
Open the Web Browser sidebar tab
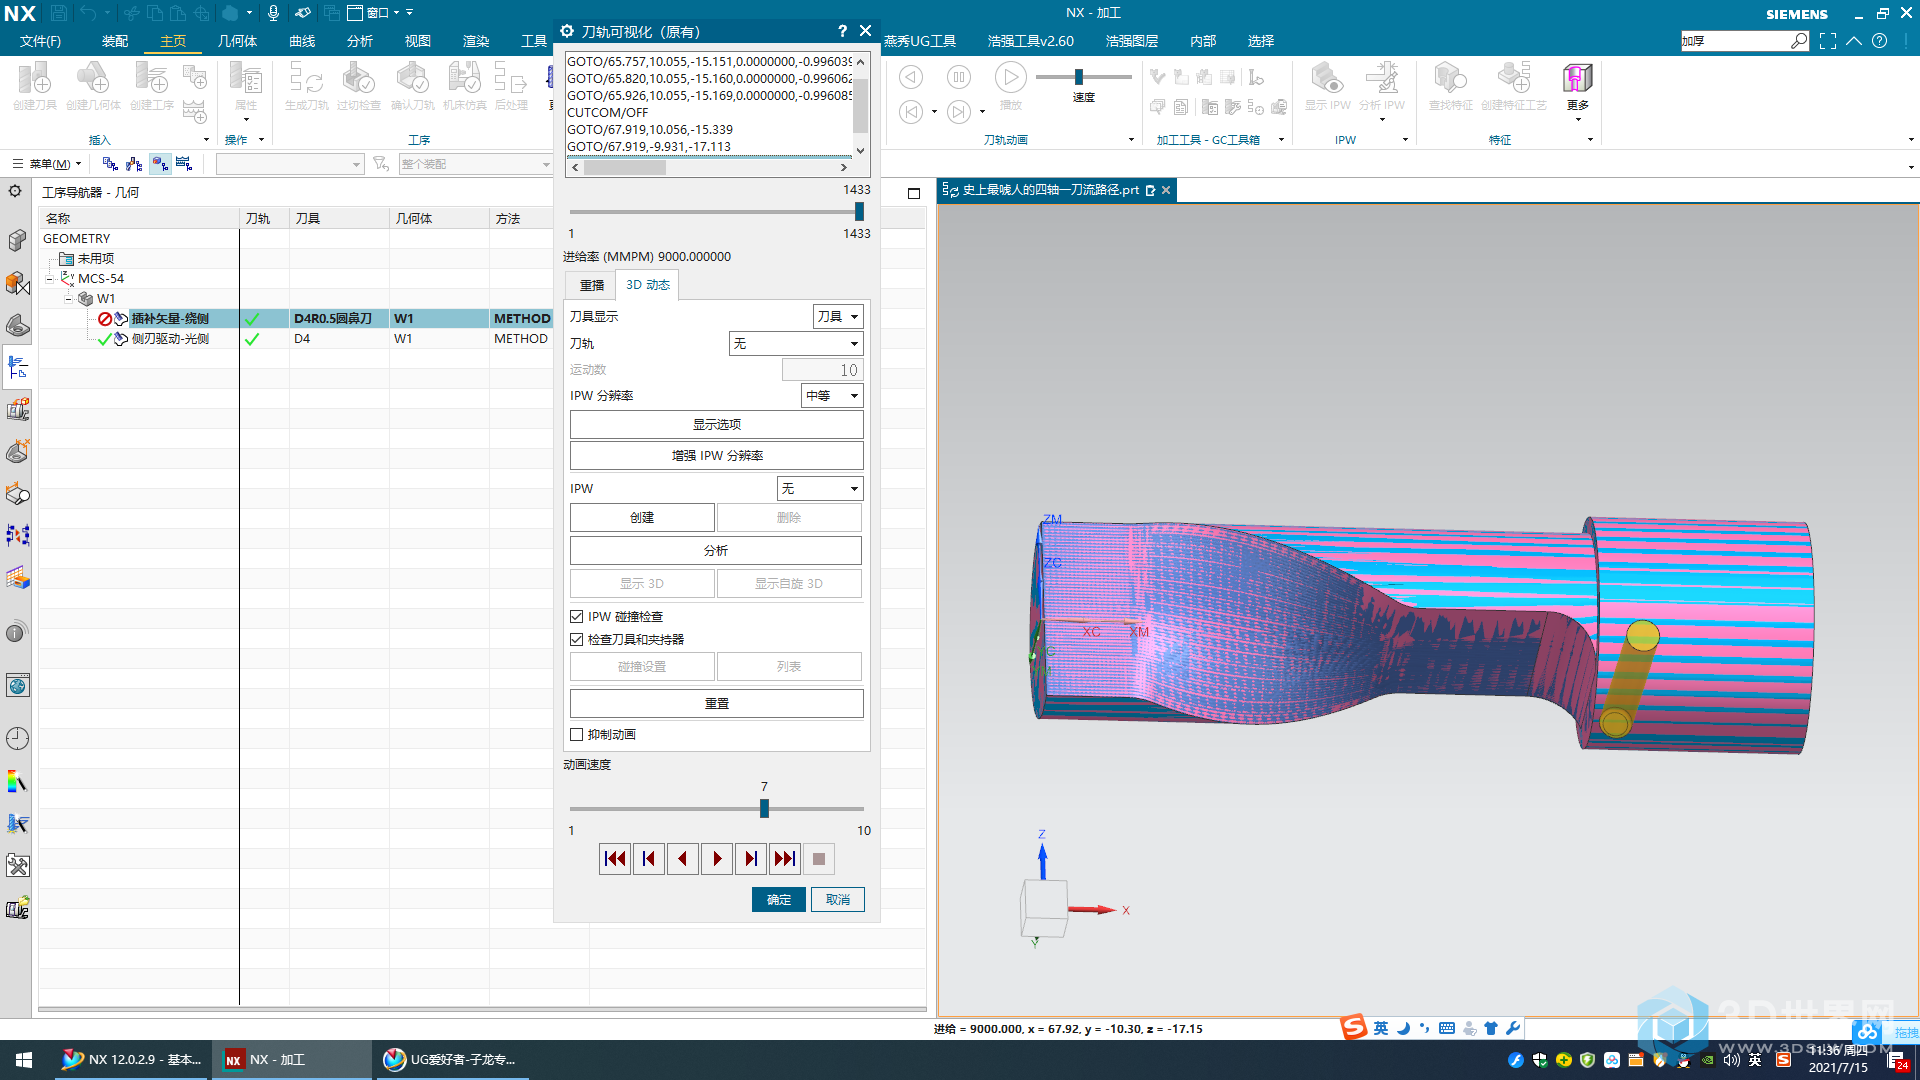pos(17,685)
